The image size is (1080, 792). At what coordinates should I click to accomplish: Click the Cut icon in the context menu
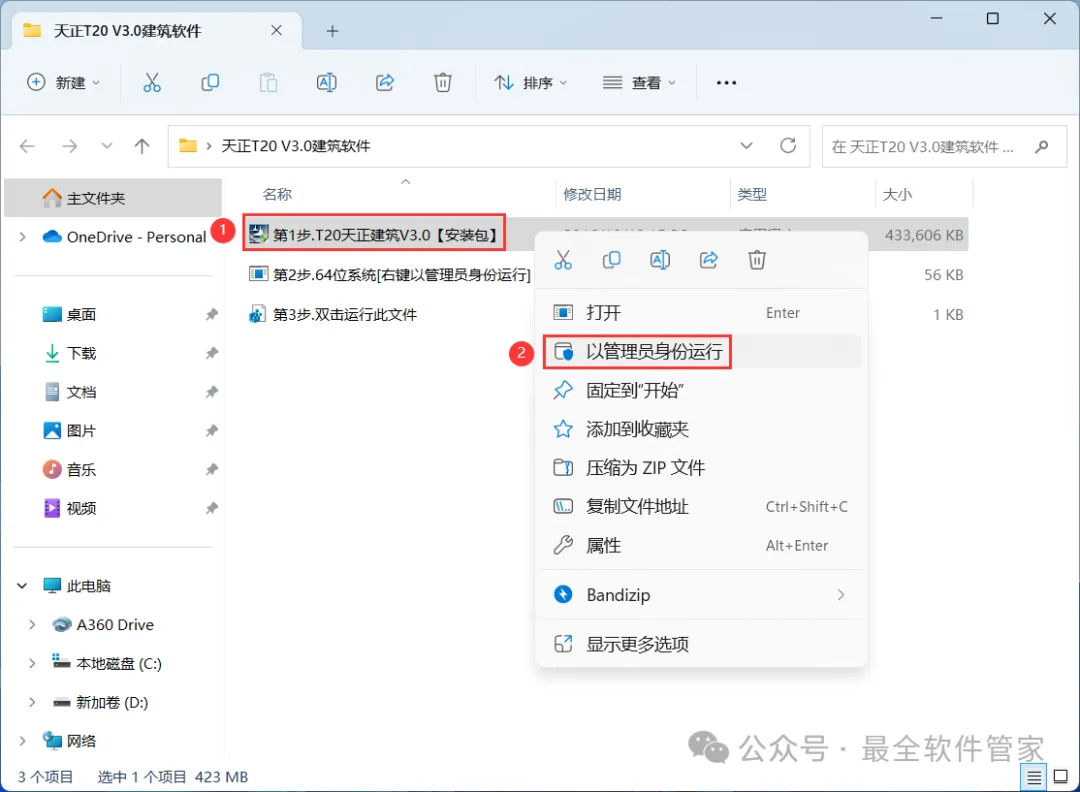pyautogui.click(x=563, y=260)
